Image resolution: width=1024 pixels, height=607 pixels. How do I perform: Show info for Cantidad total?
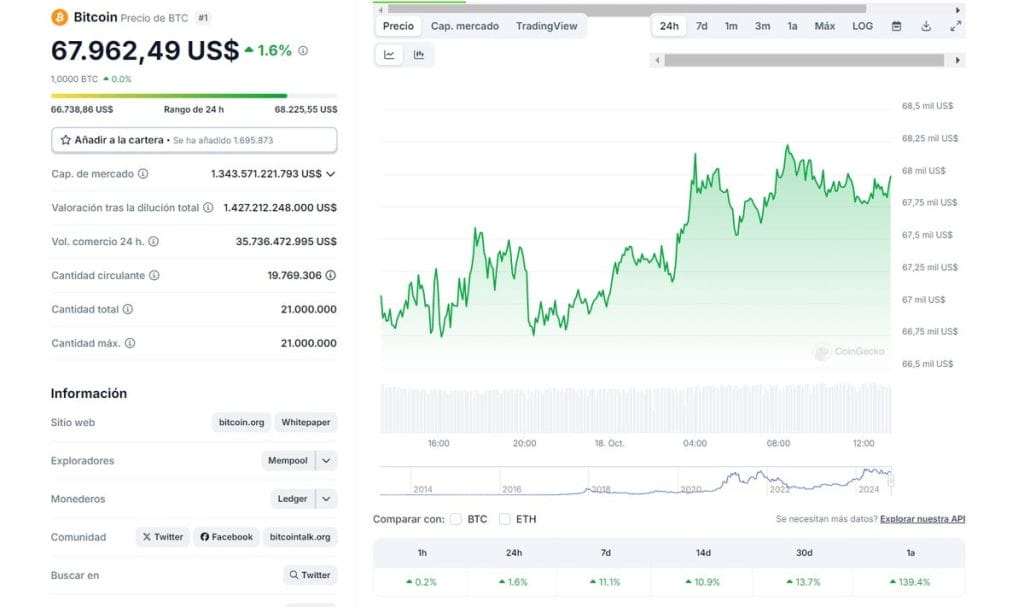click(128, 309)
